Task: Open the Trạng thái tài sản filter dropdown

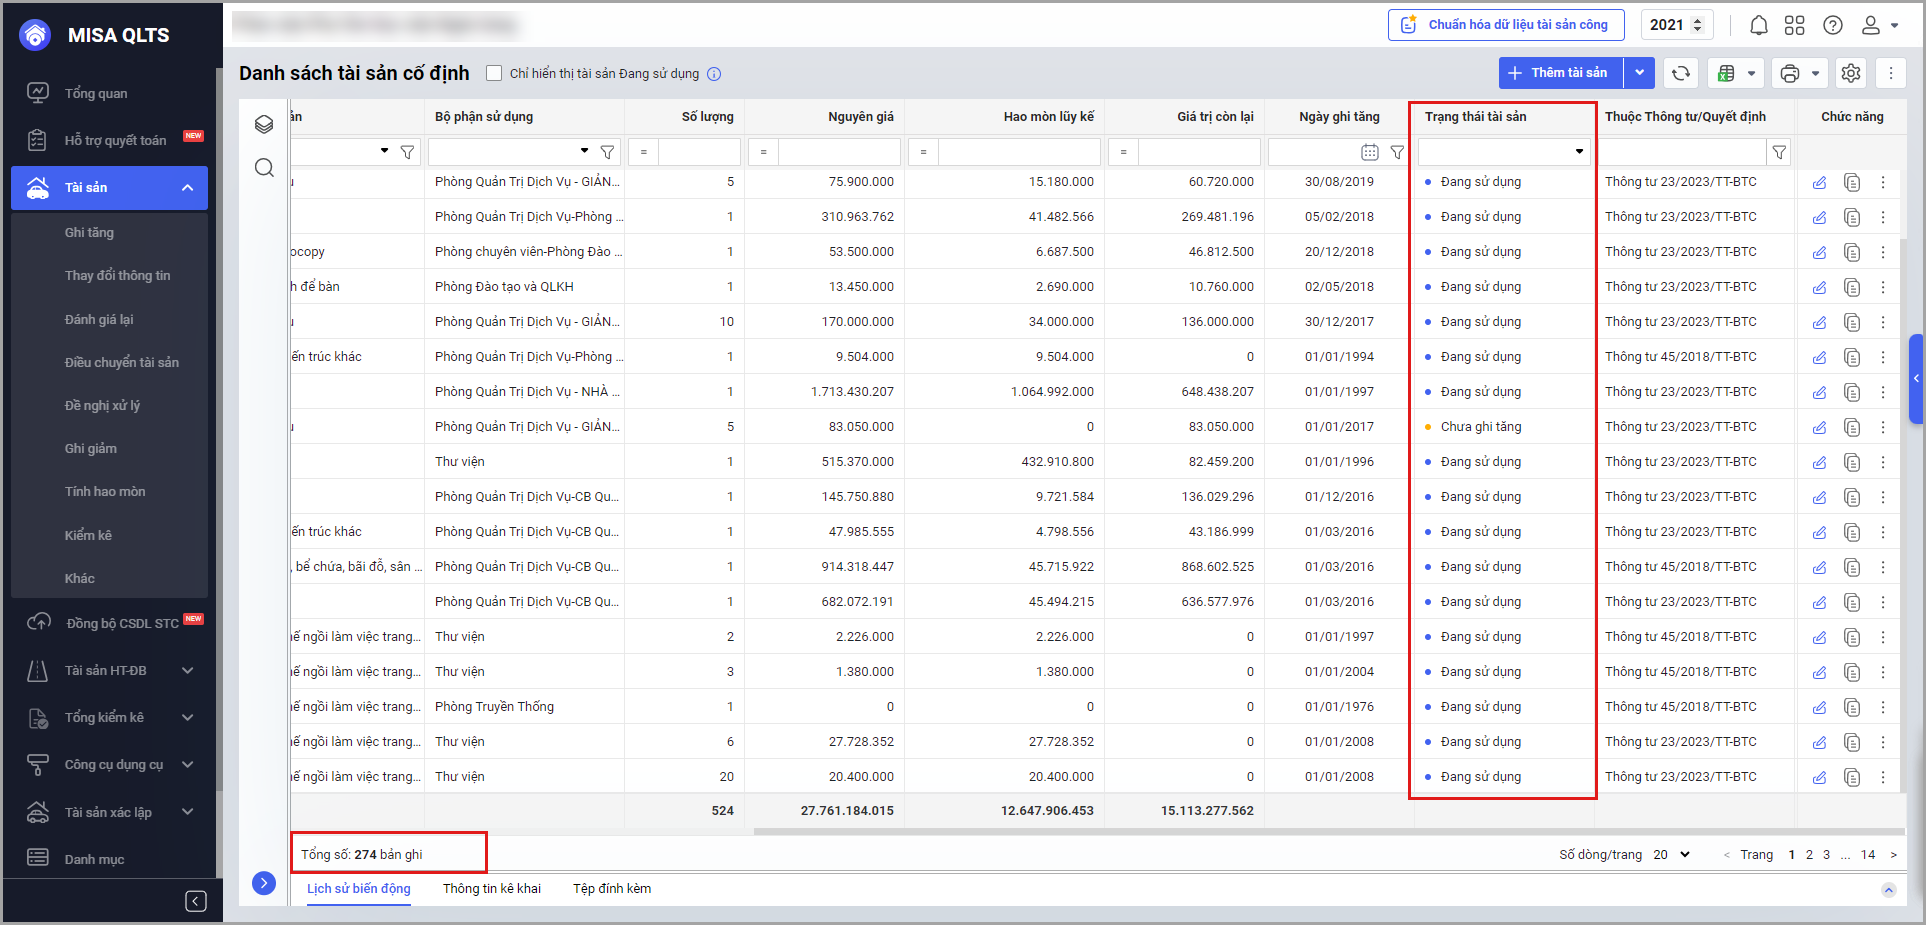Action: [1579, 152]
